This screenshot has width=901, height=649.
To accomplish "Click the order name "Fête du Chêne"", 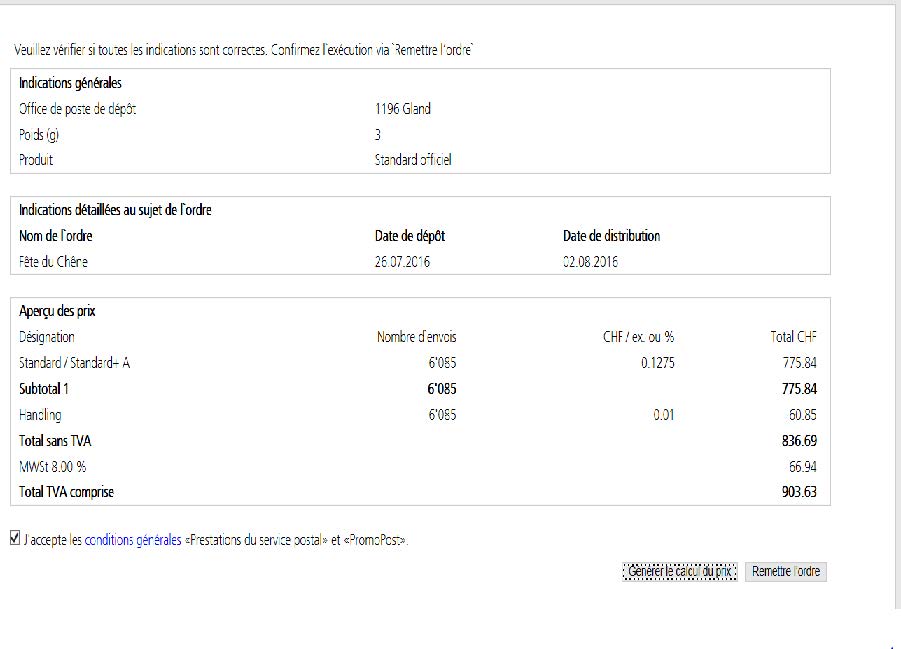I will (x=55, y=262).
